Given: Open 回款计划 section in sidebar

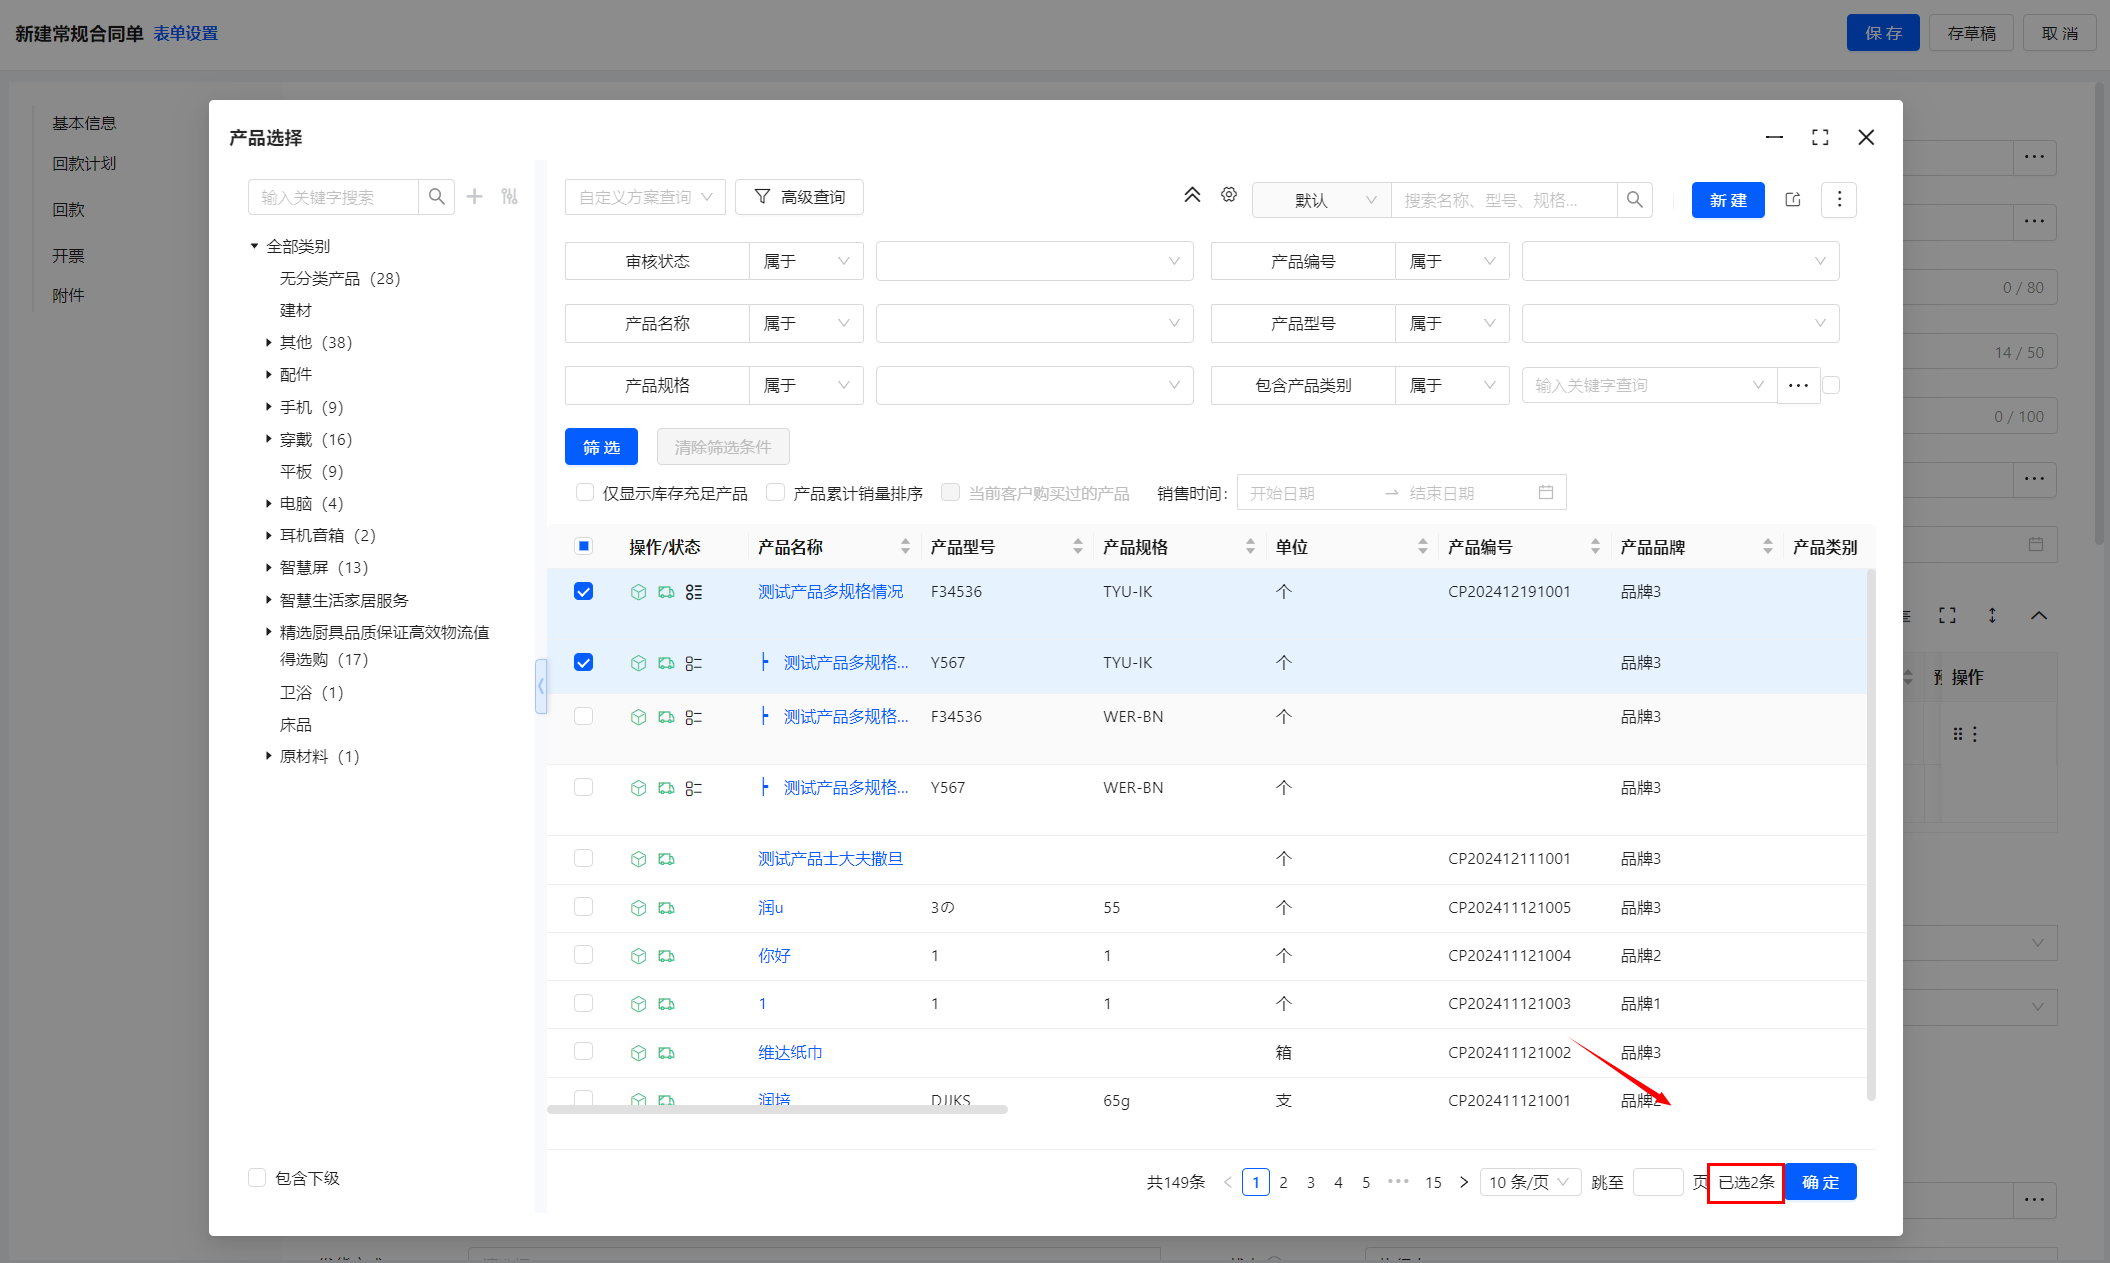Looking at the screenshot, I should (85, 163).
